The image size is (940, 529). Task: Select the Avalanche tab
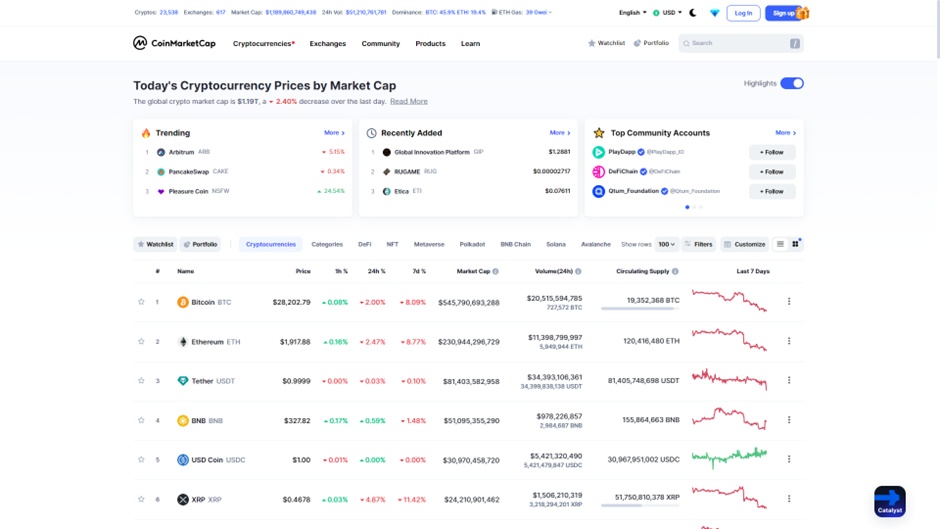pyautogui.click(x=595, y=244)
